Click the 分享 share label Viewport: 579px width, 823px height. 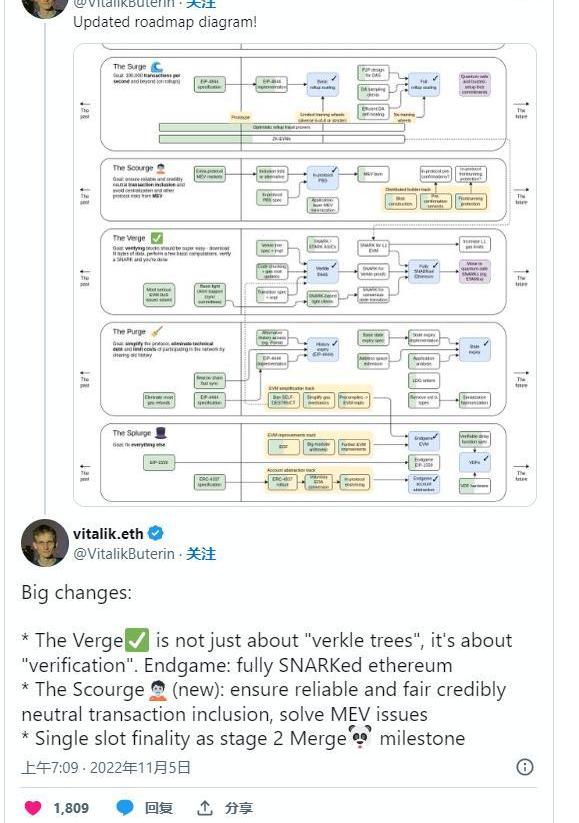[239, 808]
